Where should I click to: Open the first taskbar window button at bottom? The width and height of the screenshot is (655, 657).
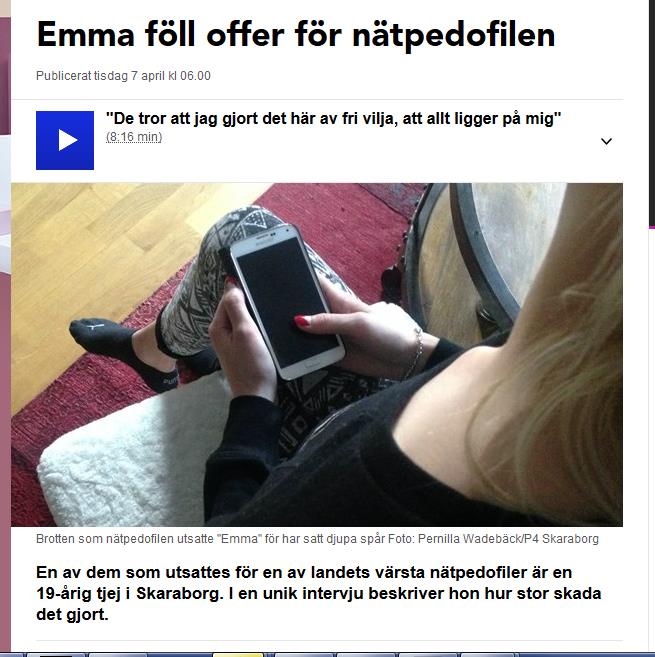tap(55, 654)
